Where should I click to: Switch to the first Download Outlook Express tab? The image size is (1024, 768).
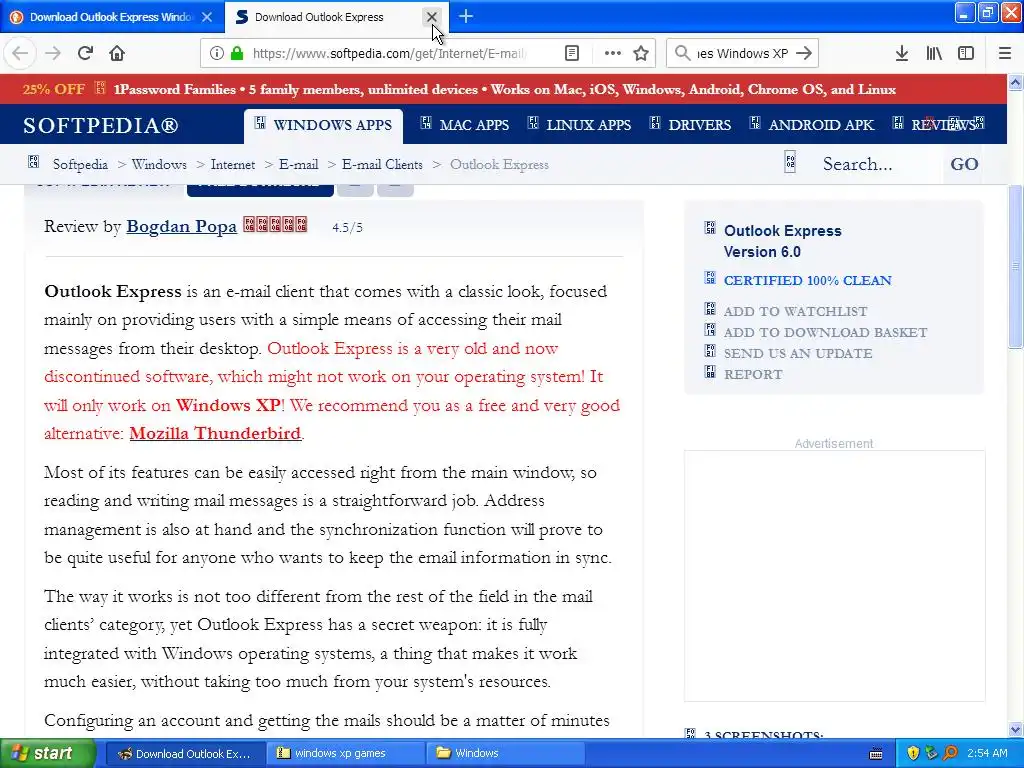click(x=112, y=17)
